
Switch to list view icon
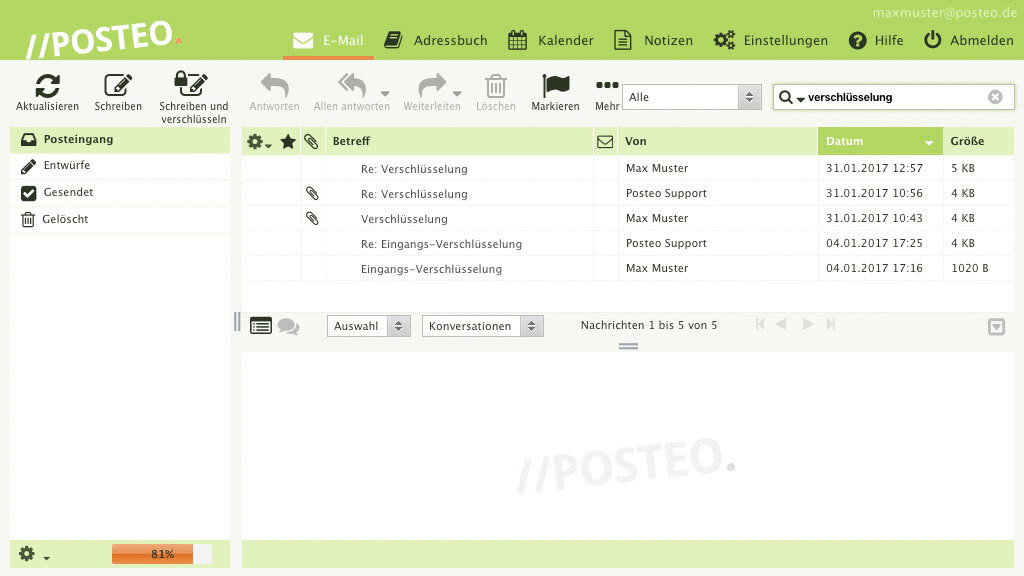point(261,325)
